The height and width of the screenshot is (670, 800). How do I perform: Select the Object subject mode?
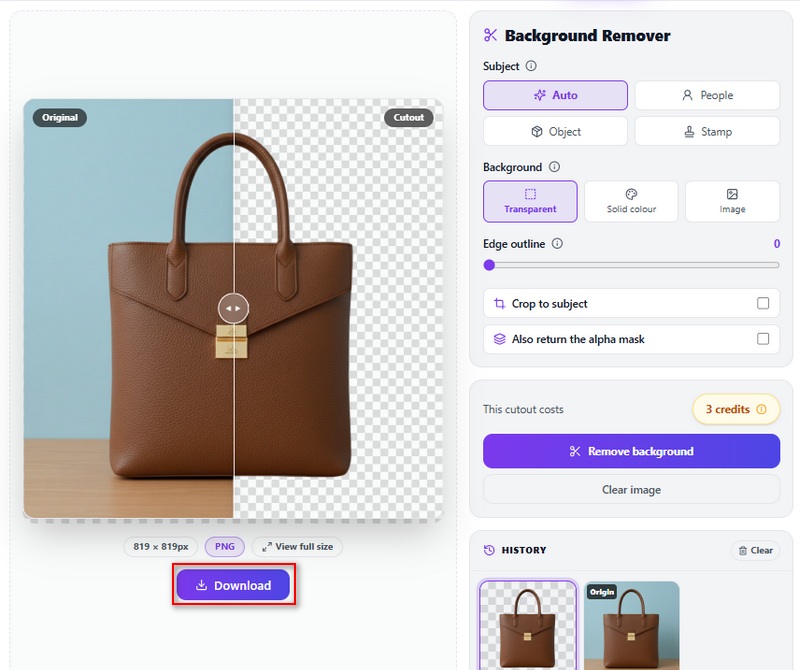click(x=555, y=132)
